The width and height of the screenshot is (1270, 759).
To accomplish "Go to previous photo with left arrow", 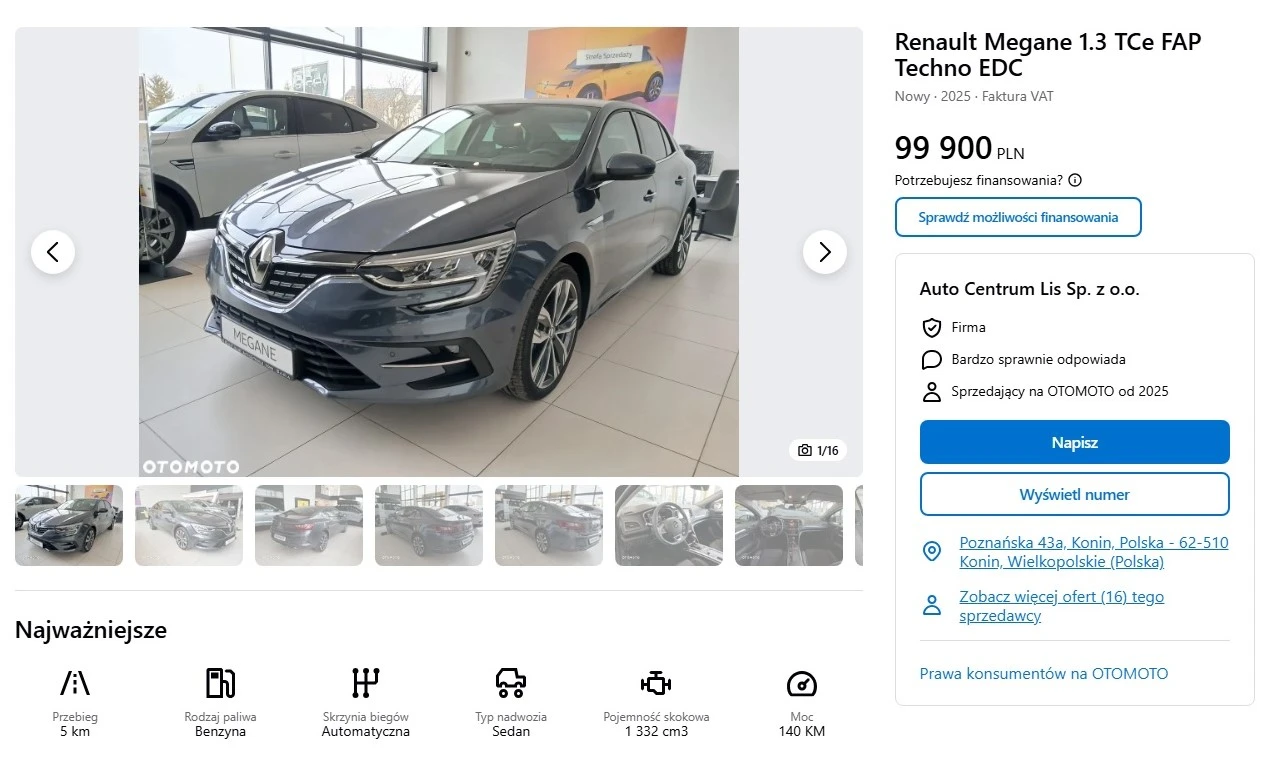I will 53,252.
